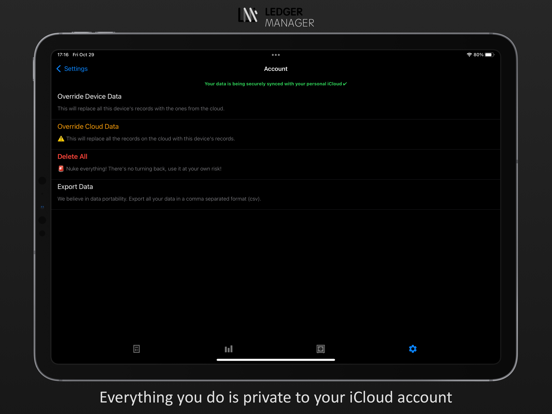Tap the red Delete All option
Image resolution: width=552 pixels, height=414 pixels.
point(276,163)
